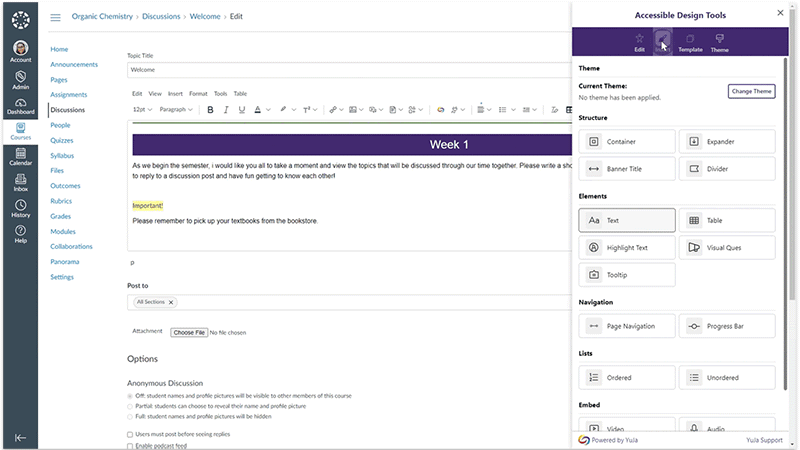Screen dimensions: 800x450
Task: Click the Bold formatting icon
Action: click(x=210, y=109)
